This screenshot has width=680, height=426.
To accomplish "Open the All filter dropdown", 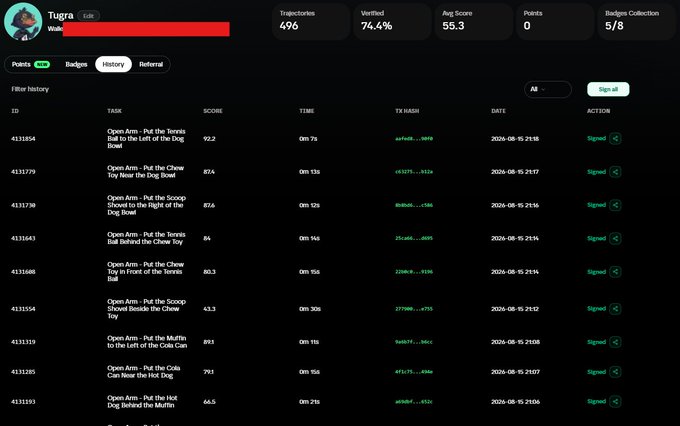I will click(x=547, y=89).
